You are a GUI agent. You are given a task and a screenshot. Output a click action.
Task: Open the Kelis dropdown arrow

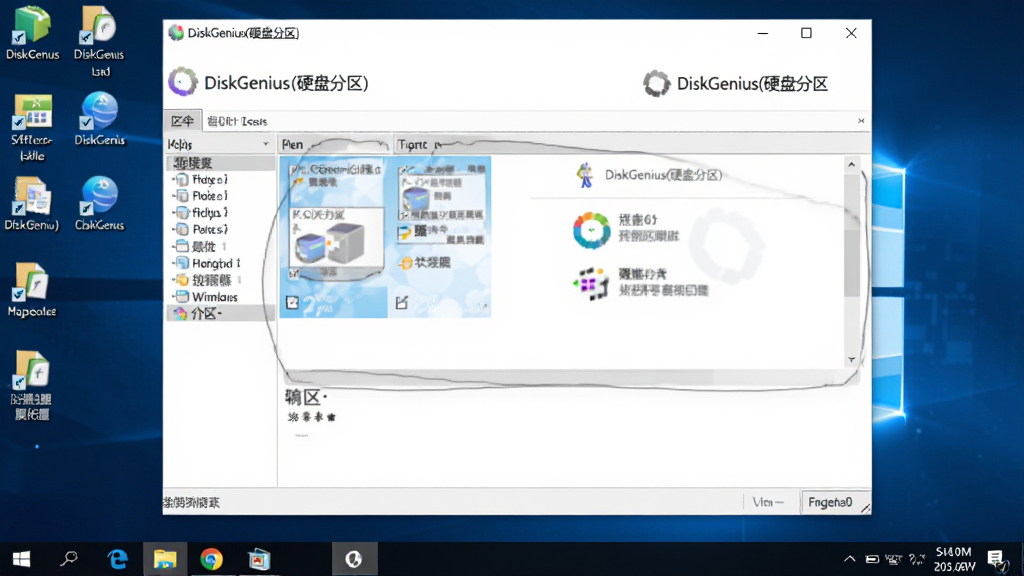tap(265, 144)
